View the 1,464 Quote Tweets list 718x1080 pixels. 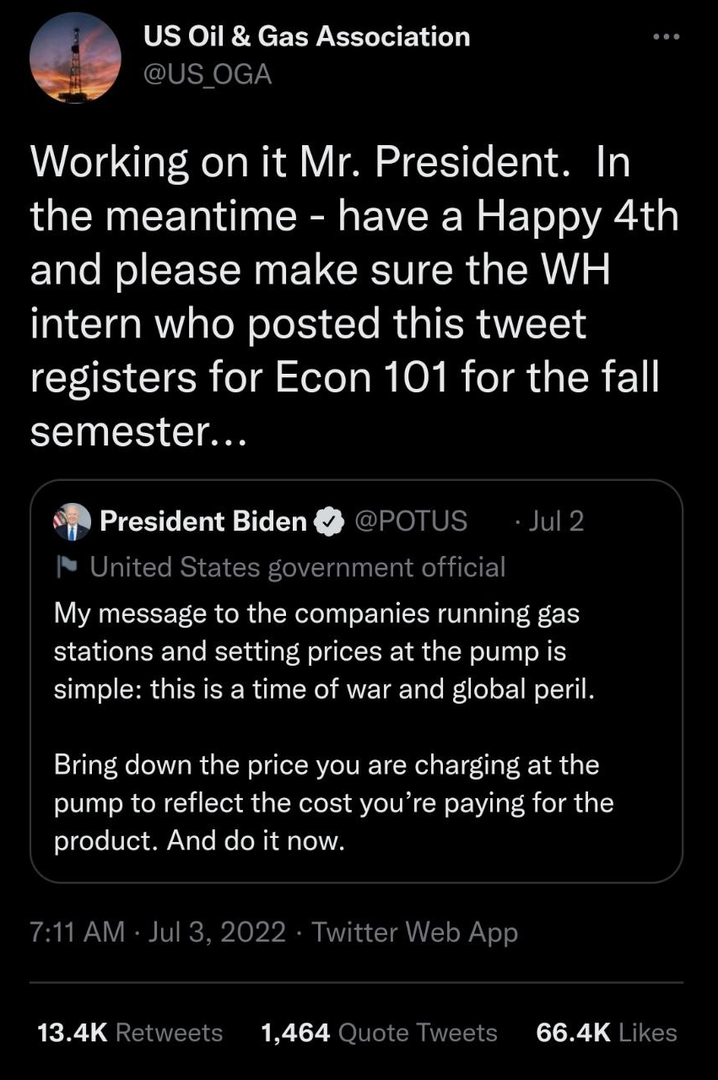pos(378,1032)
